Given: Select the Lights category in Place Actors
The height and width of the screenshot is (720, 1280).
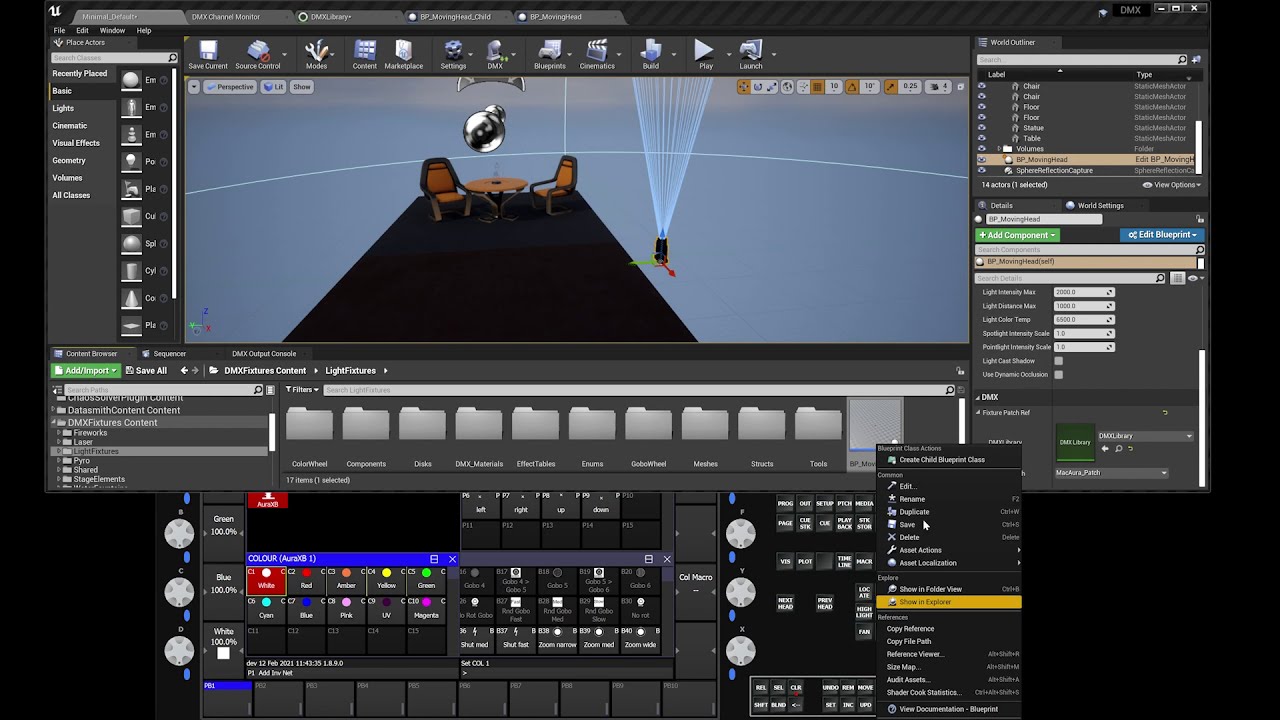Looking at the screenshot, I should [x=63, y=108].
